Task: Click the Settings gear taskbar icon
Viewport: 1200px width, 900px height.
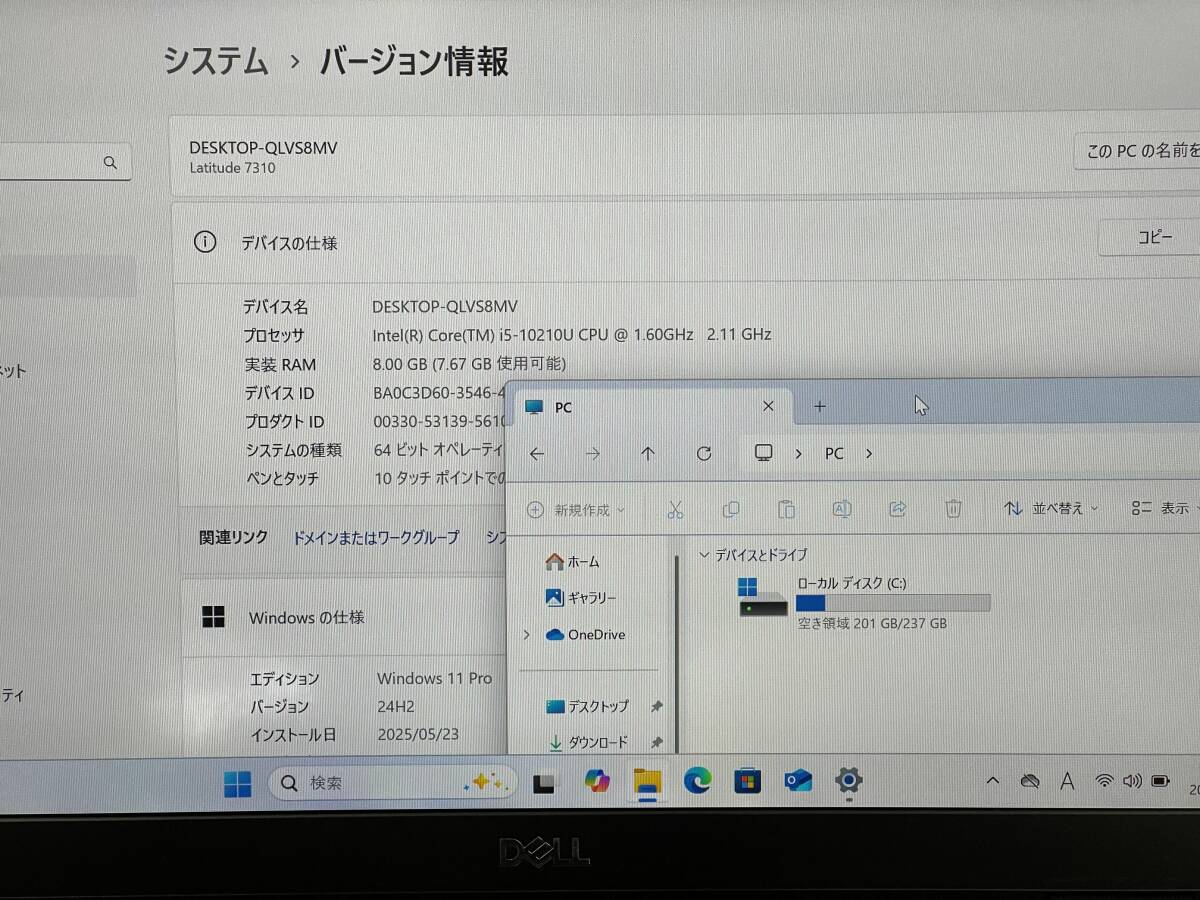Action: [x=849, y=781]
